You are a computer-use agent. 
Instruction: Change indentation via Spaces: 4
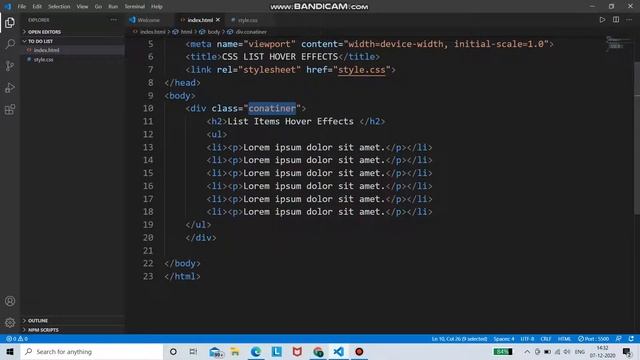click(x=504, y=339)
